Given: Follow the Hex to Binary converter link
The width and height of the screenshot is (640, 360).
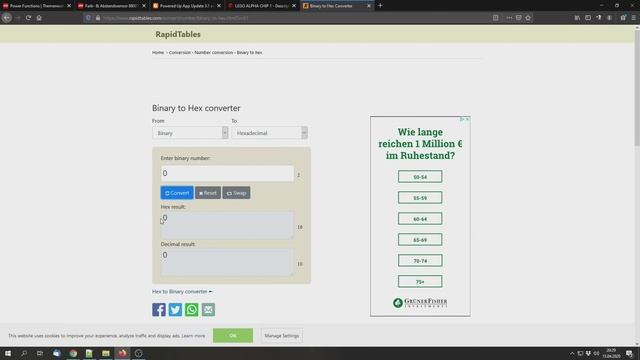Looking at the screenshot, I should click(x=182, y=291).
